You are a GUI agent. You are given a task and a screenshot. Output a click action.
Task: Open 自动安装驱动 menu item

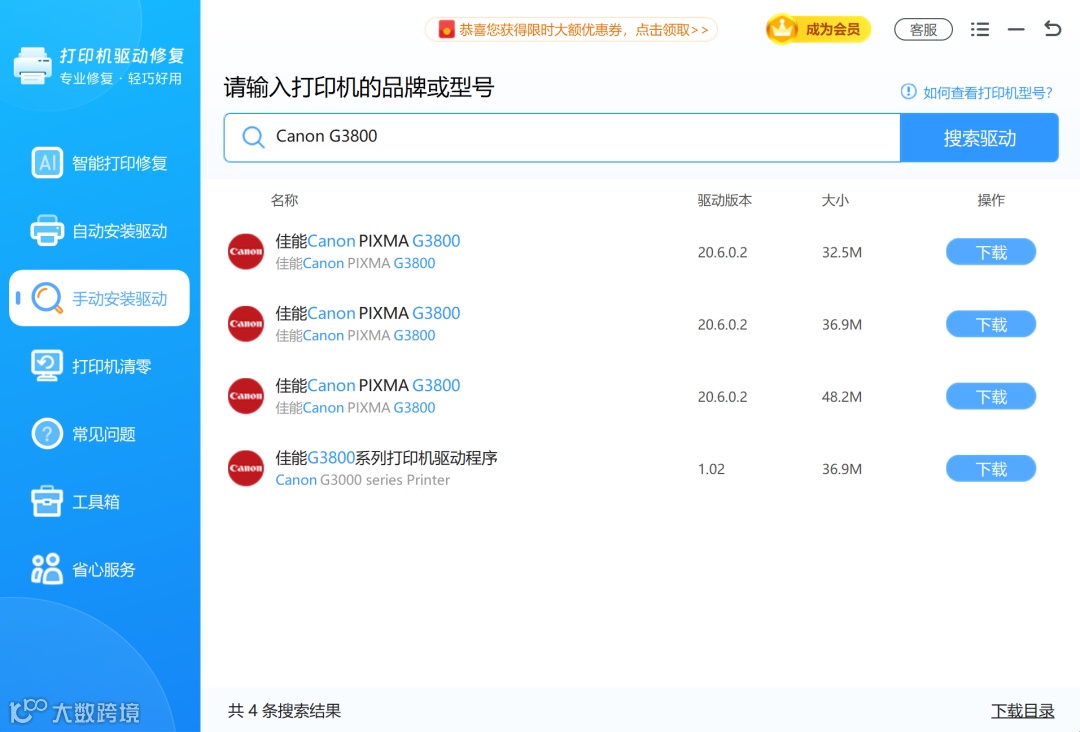[x=99, y=231]
